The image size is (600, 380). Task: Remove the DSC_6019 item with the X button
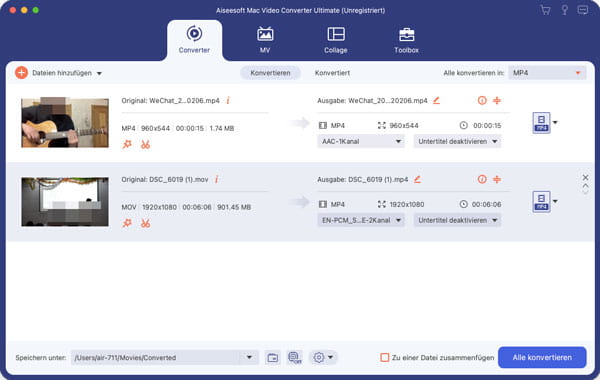point(585,177)
